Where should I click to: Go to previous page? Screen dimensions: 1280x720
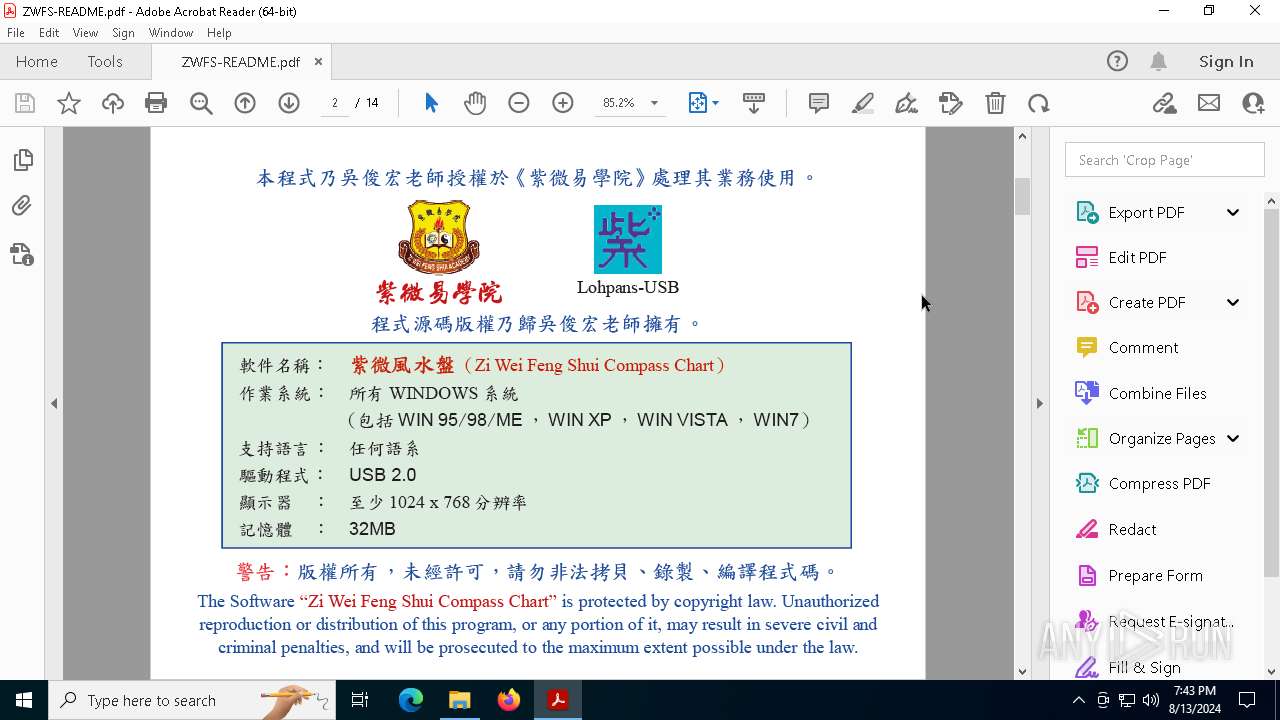(245, 103)
